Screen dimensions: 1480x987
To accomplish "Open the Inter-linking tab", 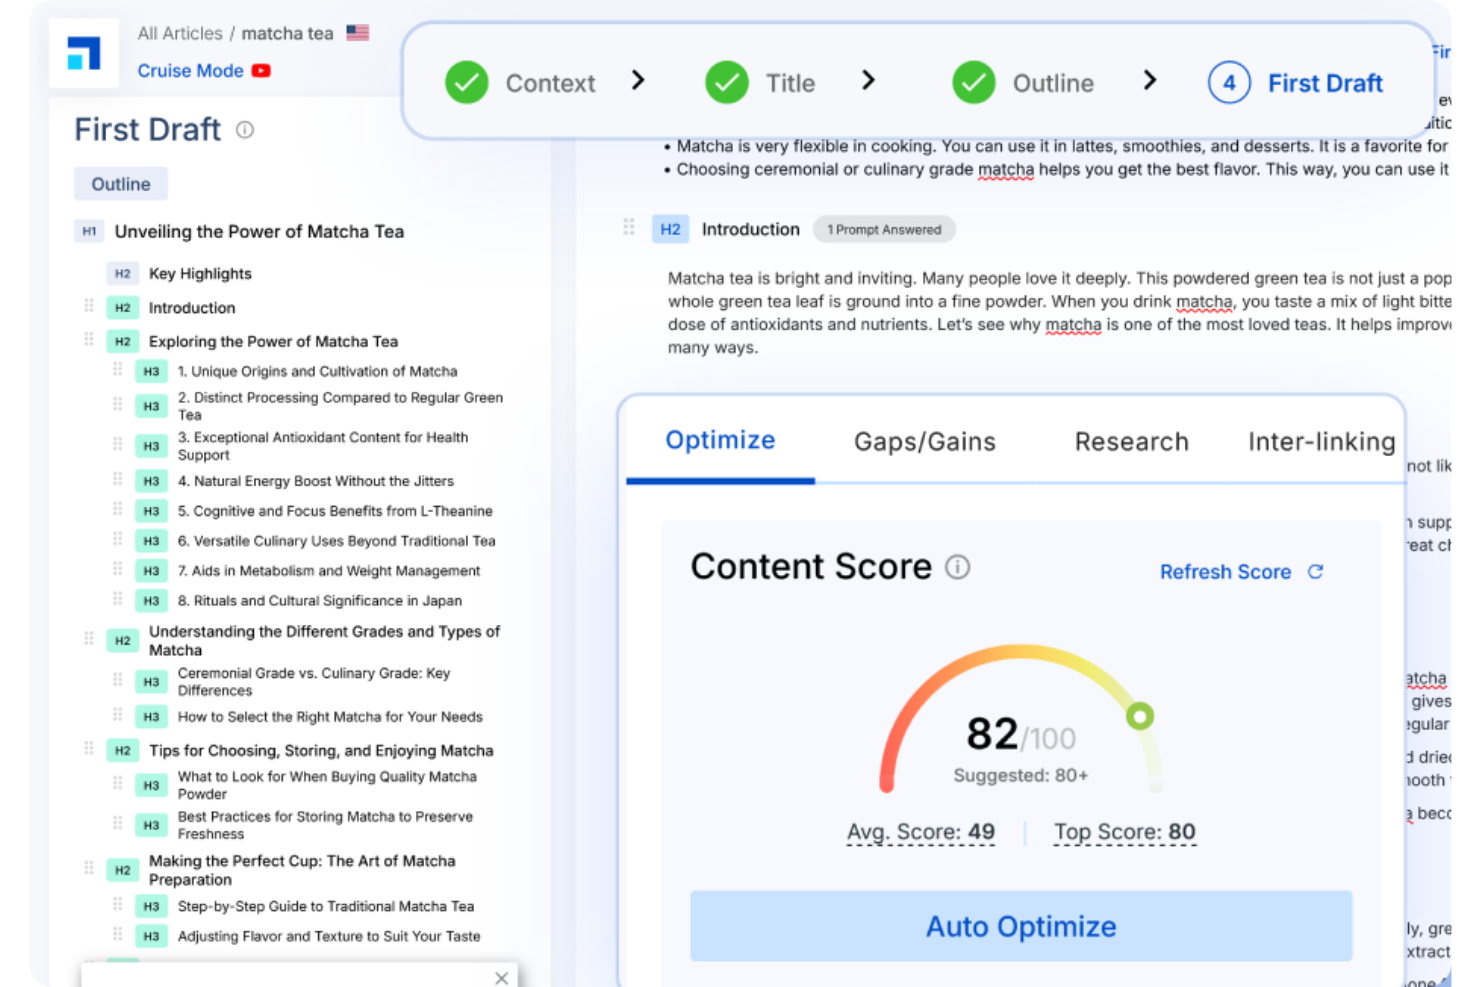I will pos(1321,441).
